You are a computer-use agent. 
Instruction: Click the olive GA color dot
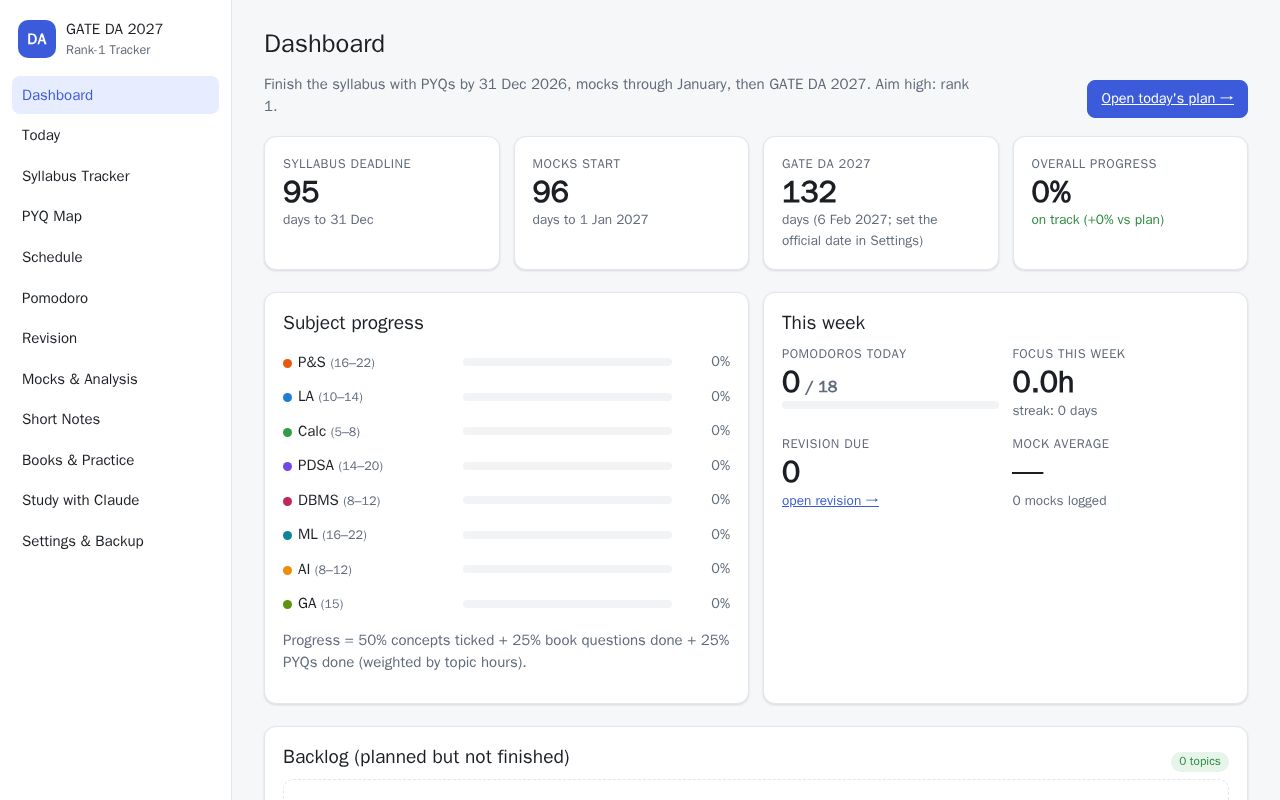[x=287, y=604]
